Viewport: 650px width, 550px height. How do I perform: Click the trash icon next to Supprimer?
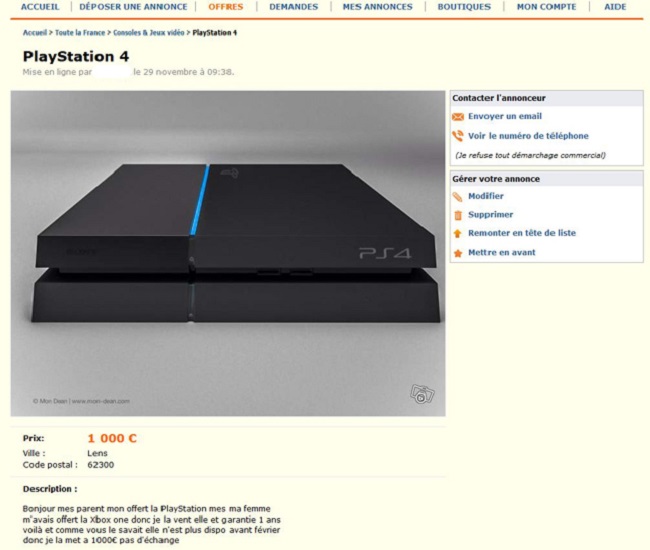pos(458,215)
